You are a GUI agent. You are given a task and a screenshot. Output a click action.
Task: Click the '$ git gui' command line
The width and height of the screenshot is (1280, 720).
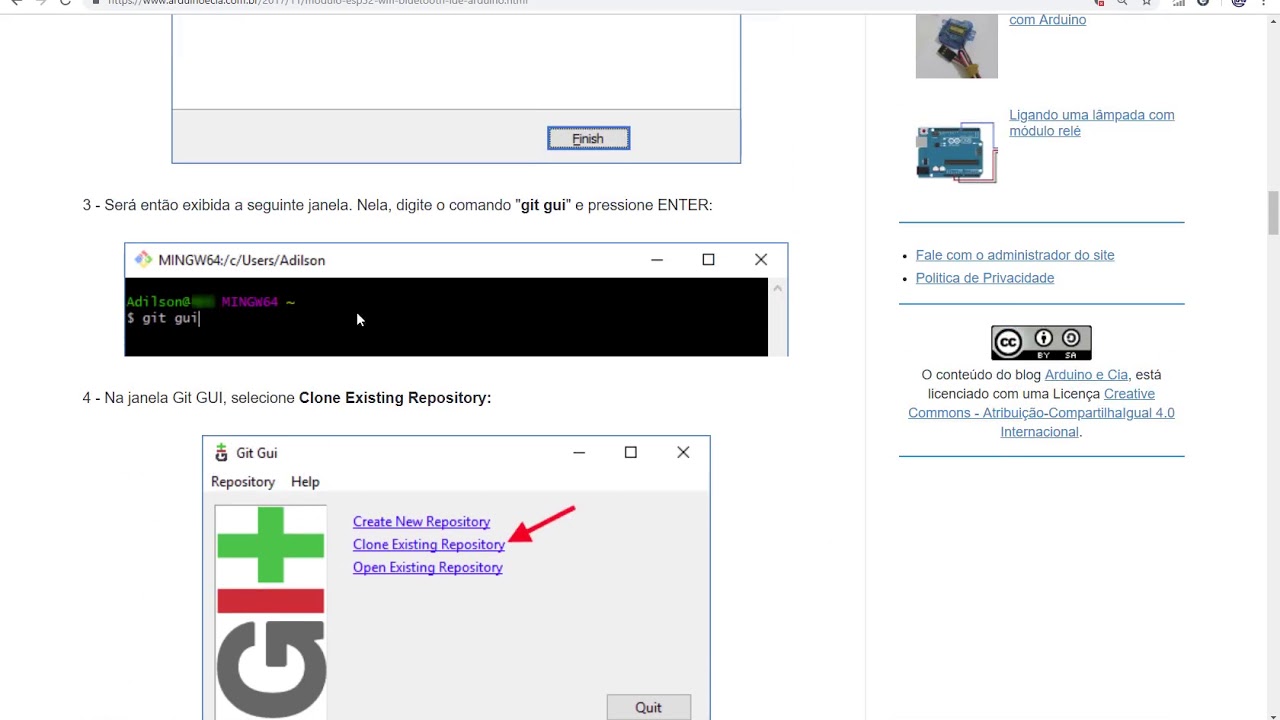click(163, 318)
